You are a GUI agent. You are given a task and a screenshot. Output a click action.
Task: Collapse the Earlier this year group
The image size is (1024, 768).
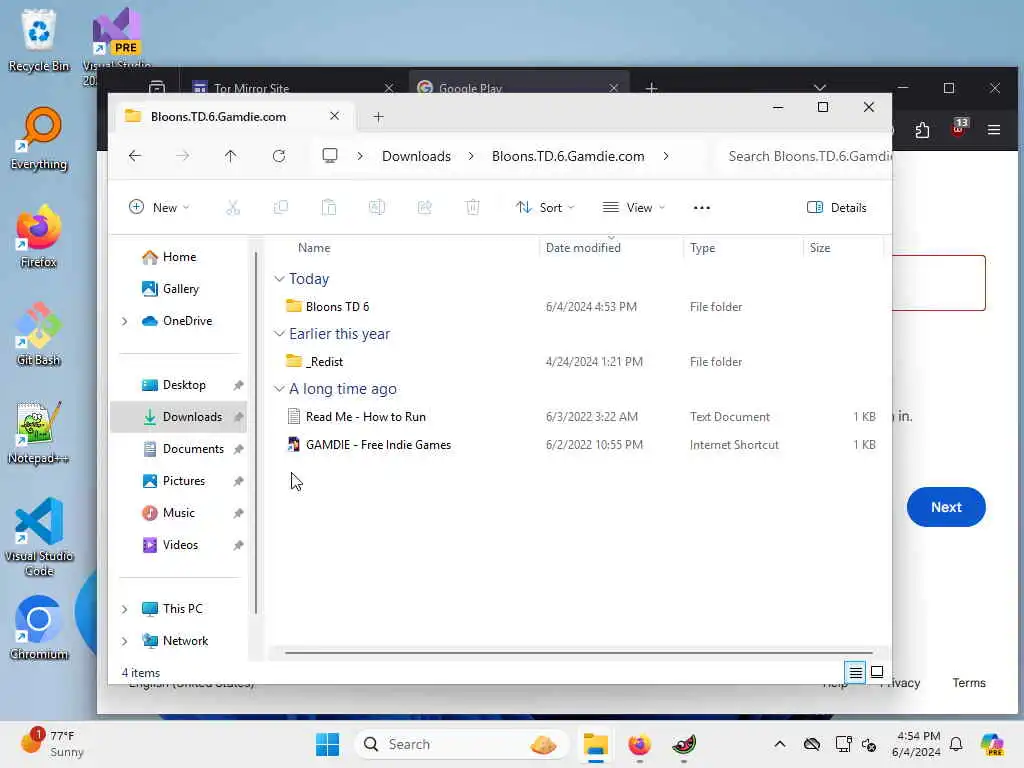click(279, 334)
